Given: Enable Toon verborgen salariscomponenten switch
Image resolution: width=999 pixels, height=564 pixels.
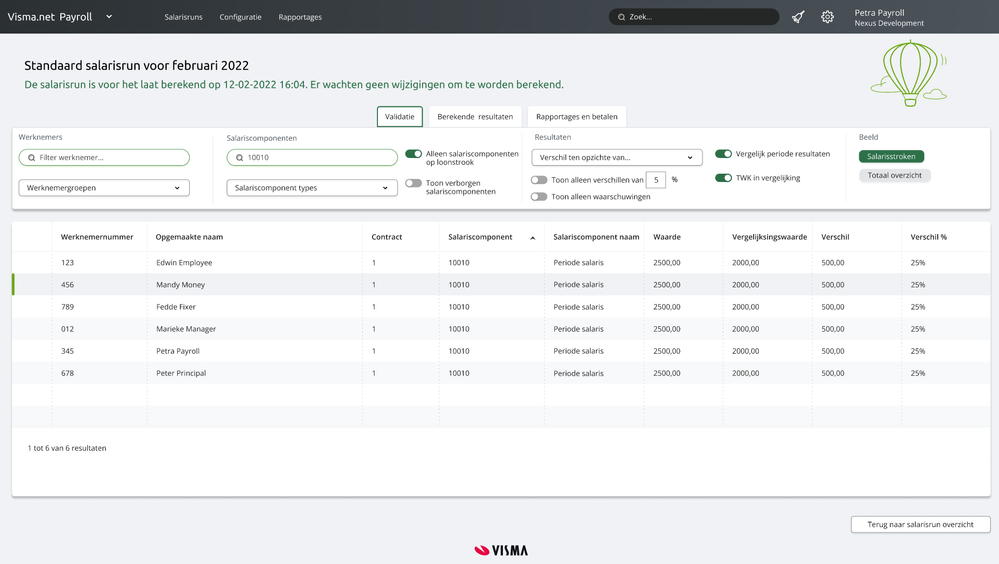Looking at the screenshot, I should pos(413,183).
